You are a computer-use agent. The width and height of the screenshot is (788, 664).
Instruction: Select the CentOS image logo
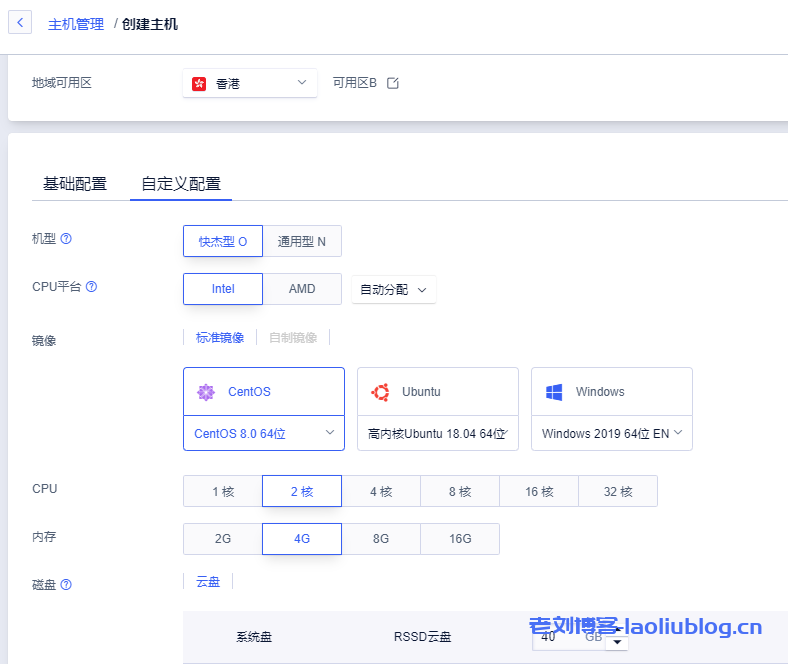coord(206,392)
